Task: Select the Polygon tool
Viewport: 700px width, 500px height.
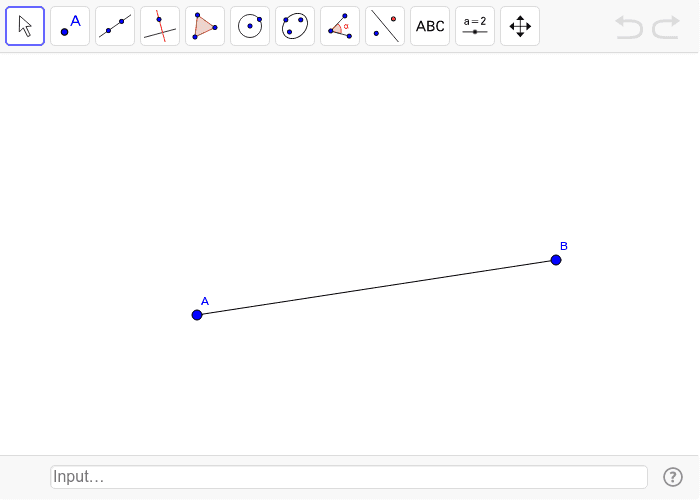Action: click(x=205, y=26)
